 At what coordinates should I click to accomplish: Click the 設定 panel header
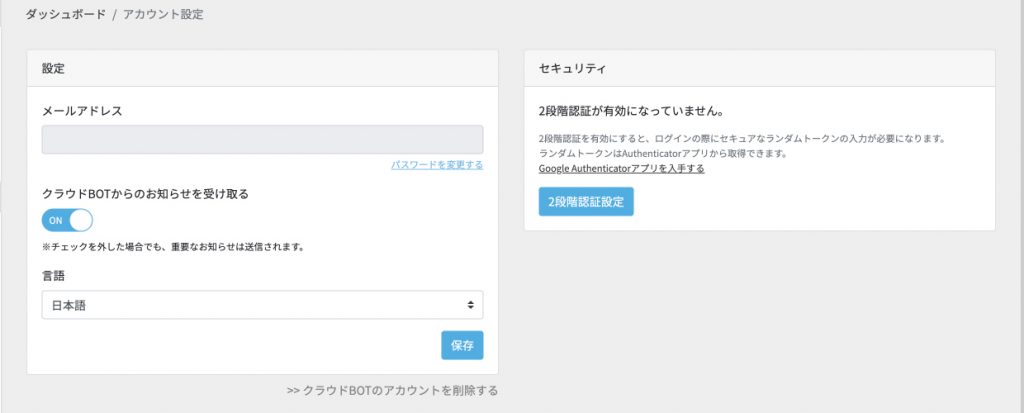263,69
